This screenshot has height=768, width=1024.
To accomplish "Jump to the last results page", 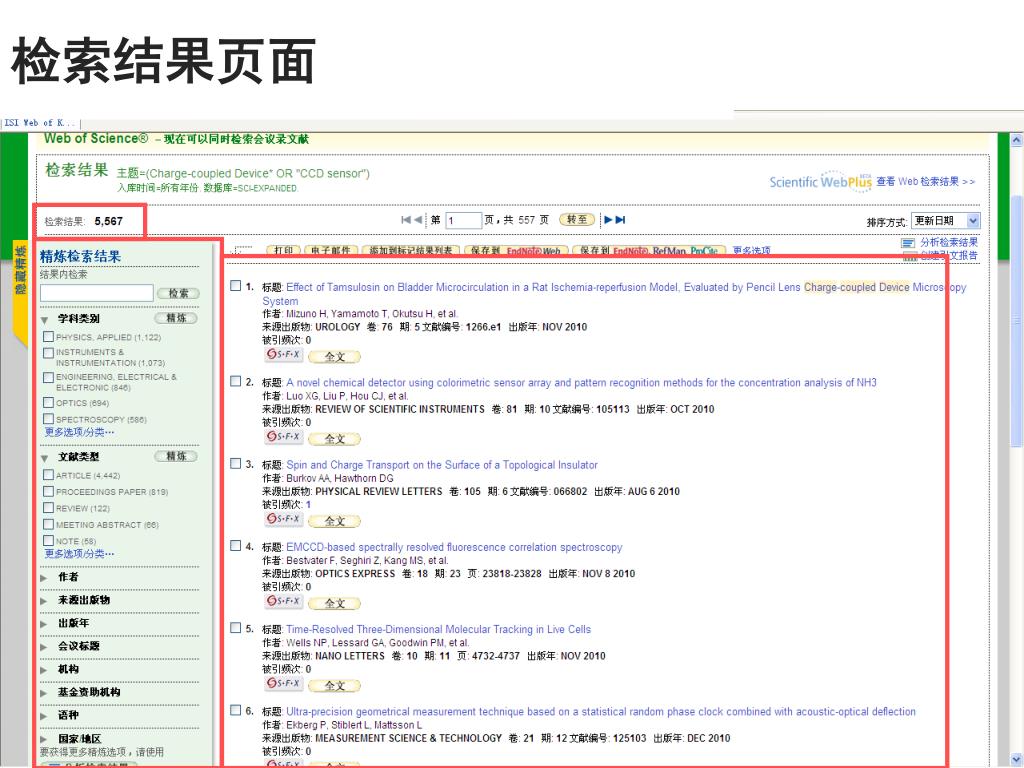I will coord(620,220).
